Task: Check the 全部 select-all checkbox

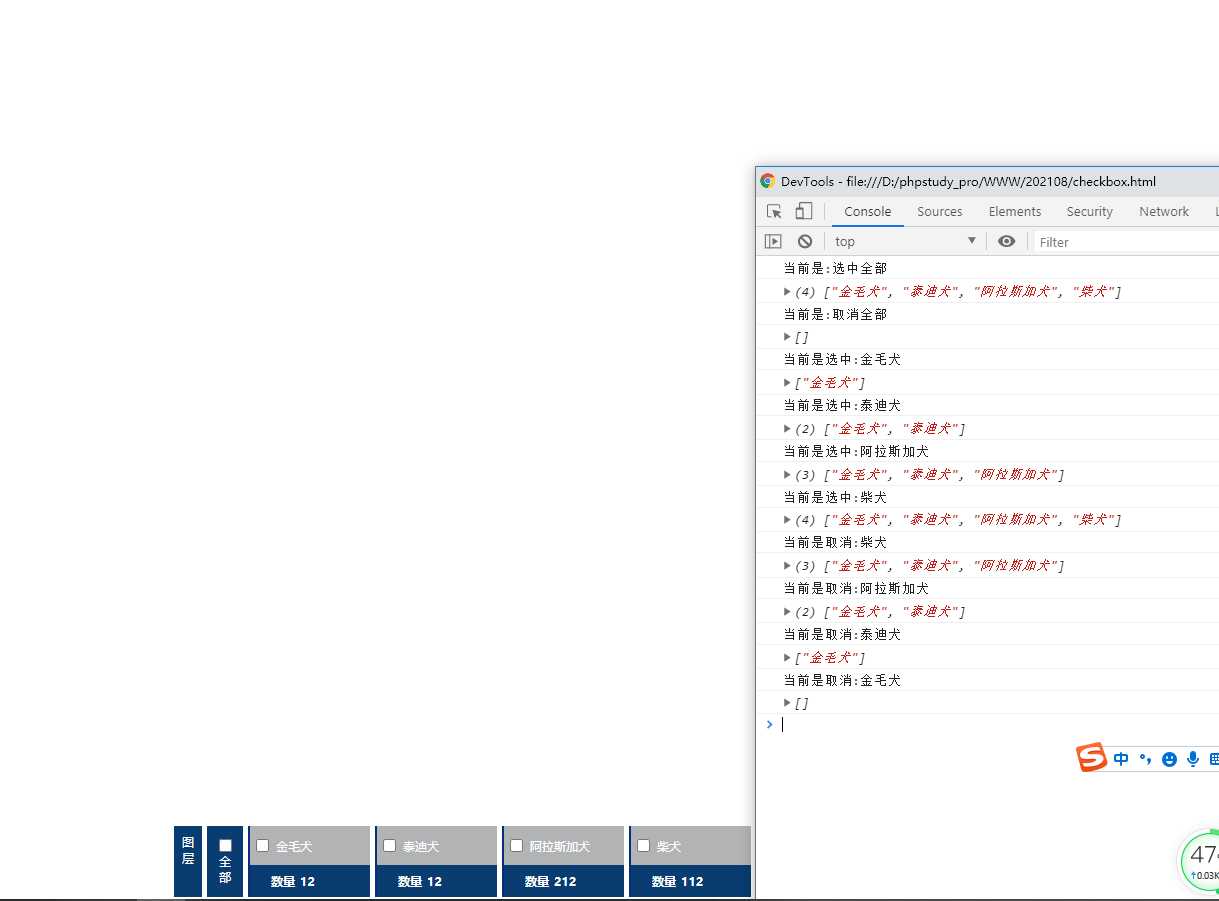Action: point(224,844)
